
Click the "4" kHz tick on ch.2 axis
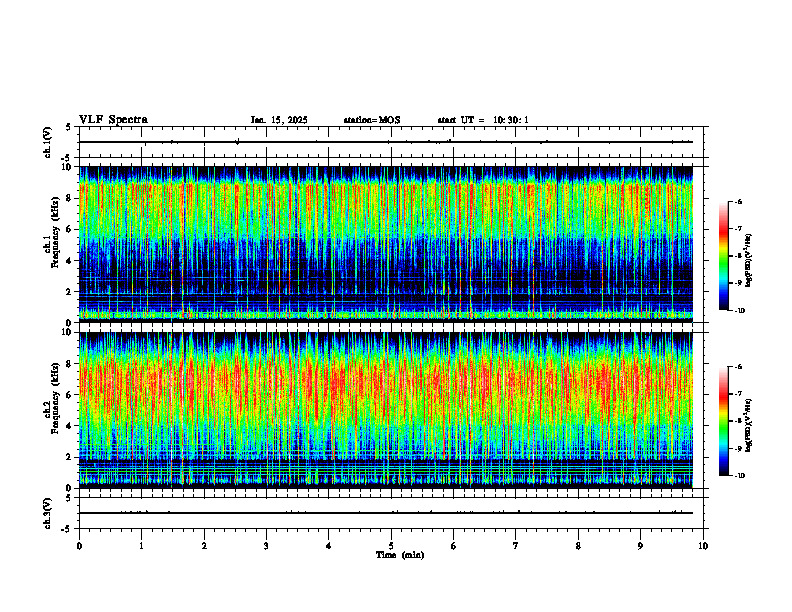pyautogui.click(x=70, y=426)
